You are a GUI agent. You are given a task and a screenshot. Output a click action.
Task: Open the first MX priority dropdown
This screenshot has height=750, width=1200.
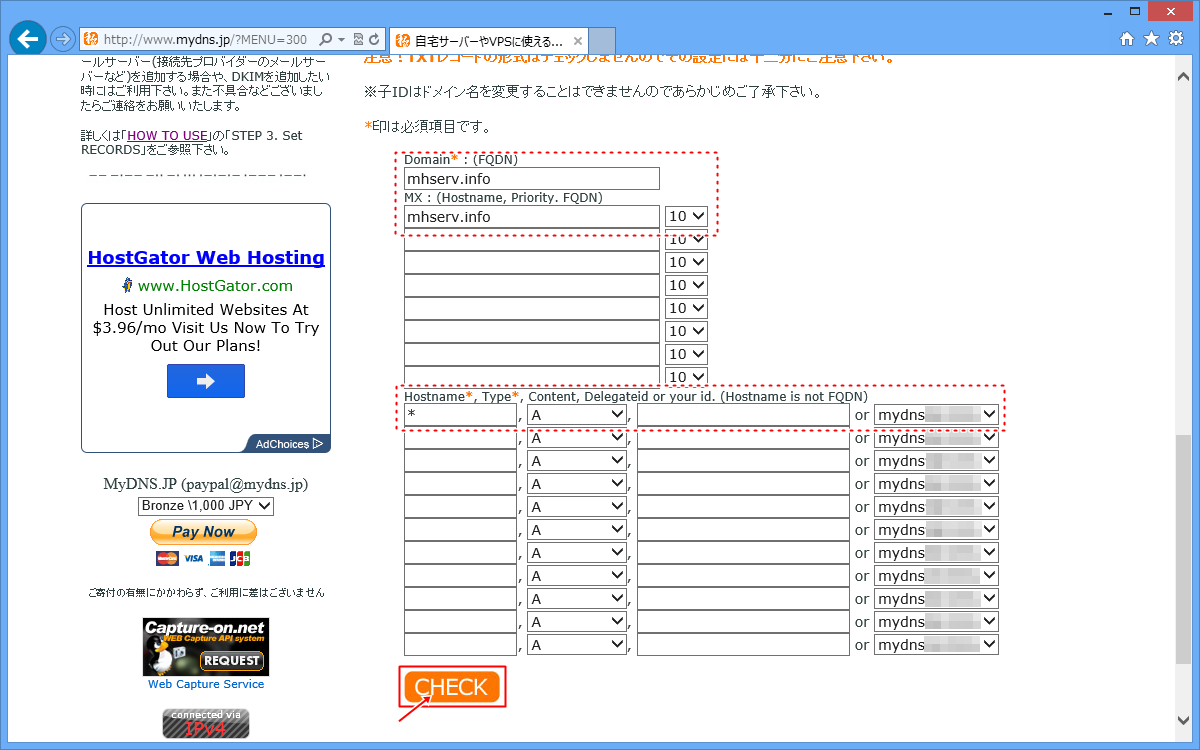point(686,216)
